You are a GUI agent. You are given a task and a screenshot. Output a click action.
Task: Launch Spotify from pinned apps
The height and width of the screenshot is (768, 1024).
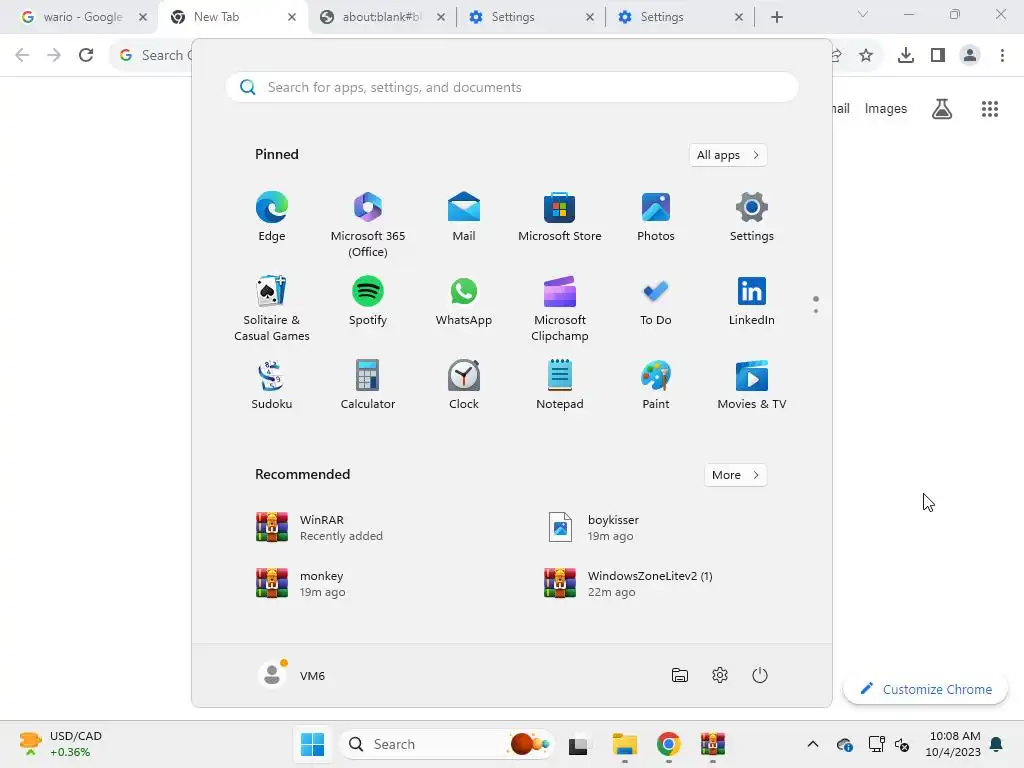[368, 300]
